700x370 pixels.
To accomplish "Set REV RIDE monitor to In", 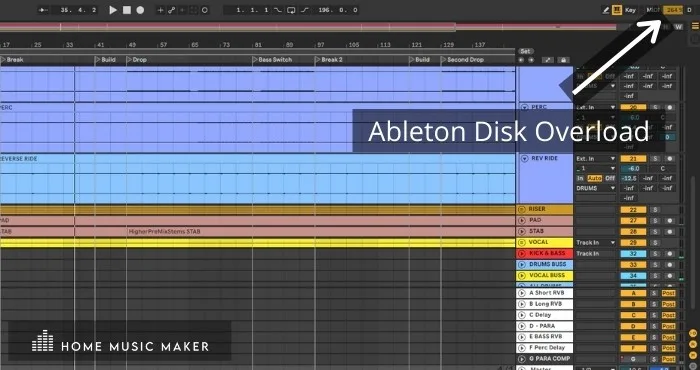I will 580,178.
